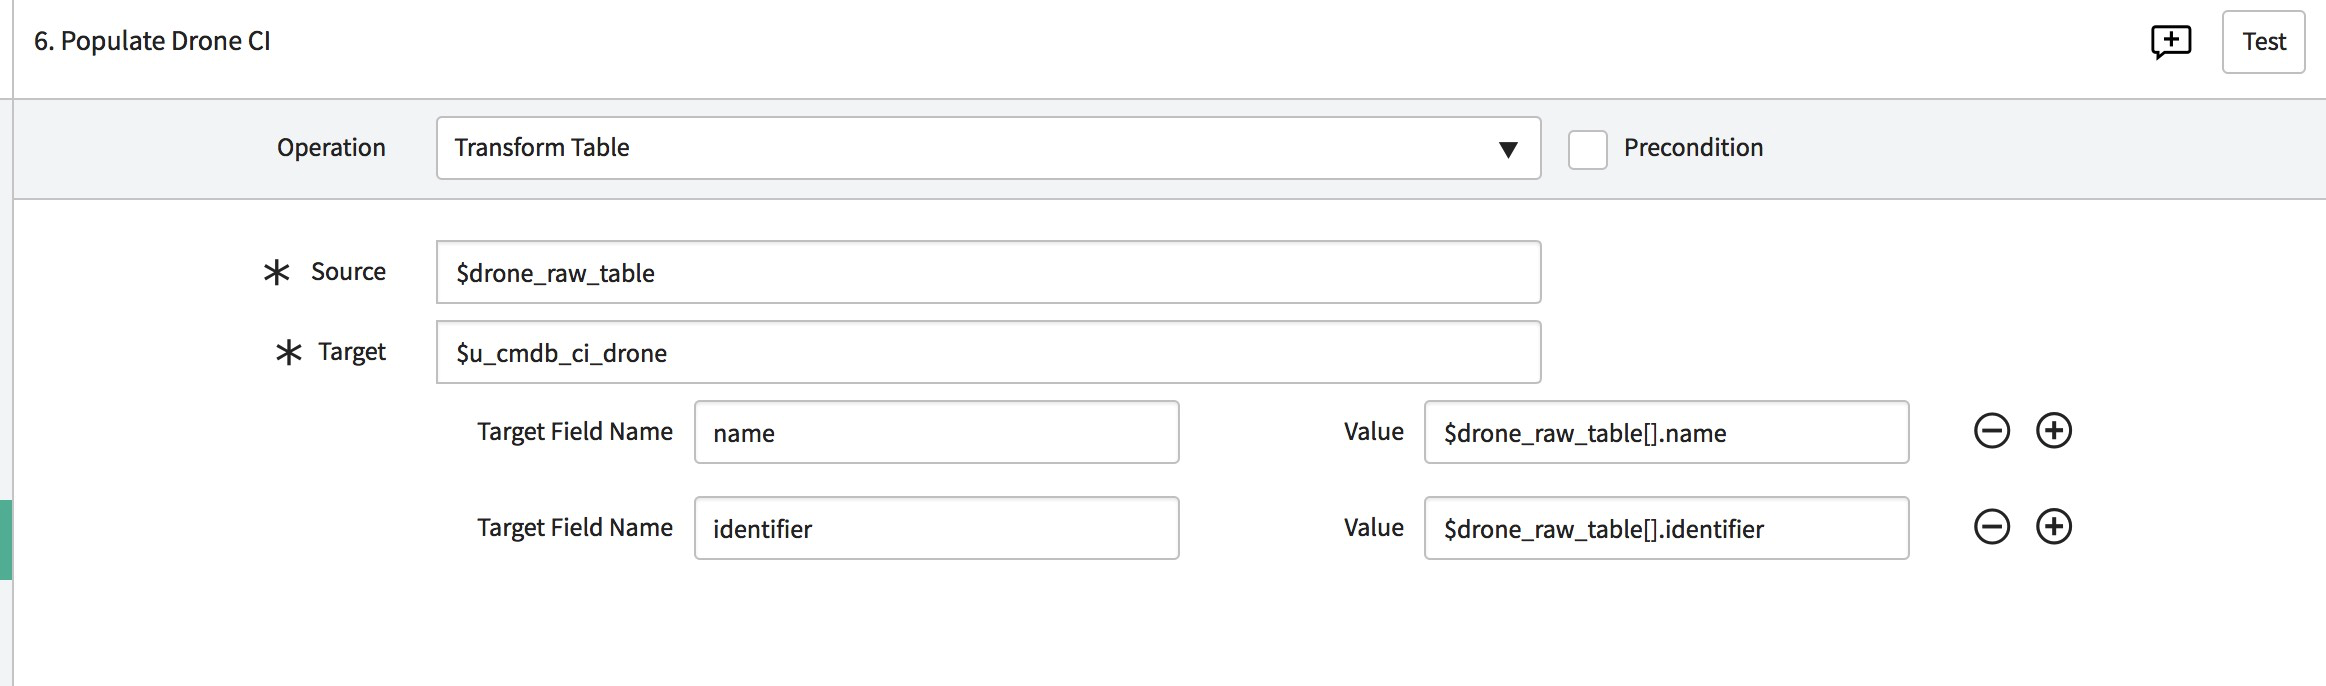Click the green step marker on left edge
This screenshot has width=2326, height=686.
coord(5,540)
